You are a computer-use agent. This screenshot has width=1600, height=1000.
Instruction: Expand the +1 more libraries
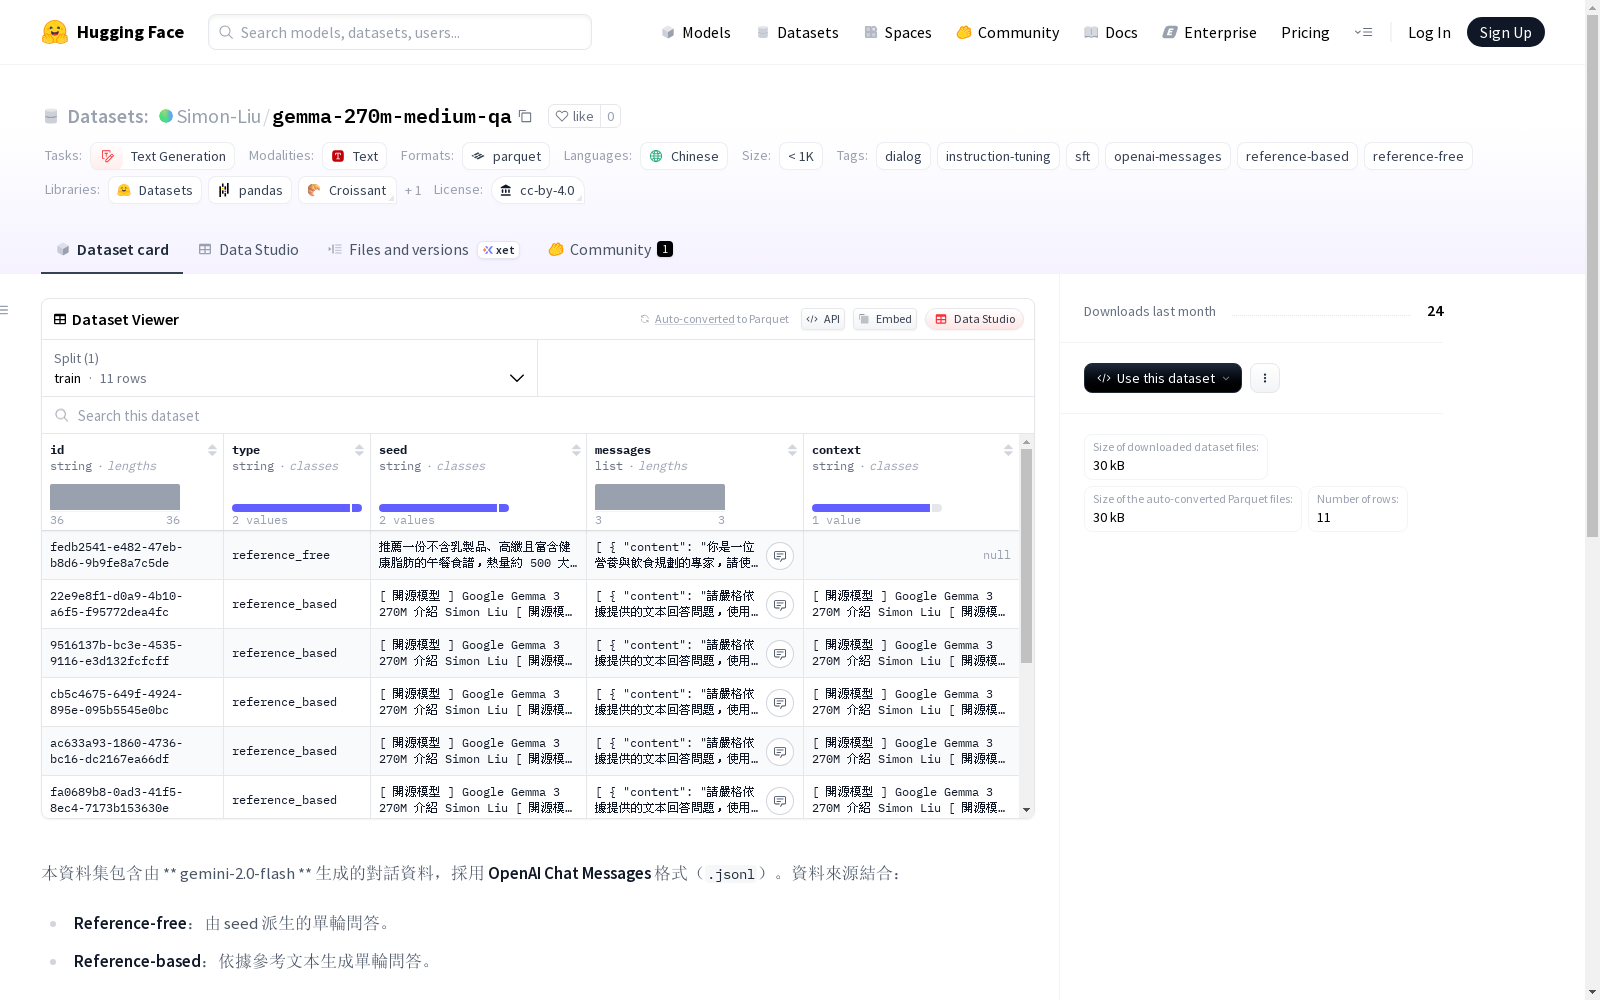(x=413, y=190)
